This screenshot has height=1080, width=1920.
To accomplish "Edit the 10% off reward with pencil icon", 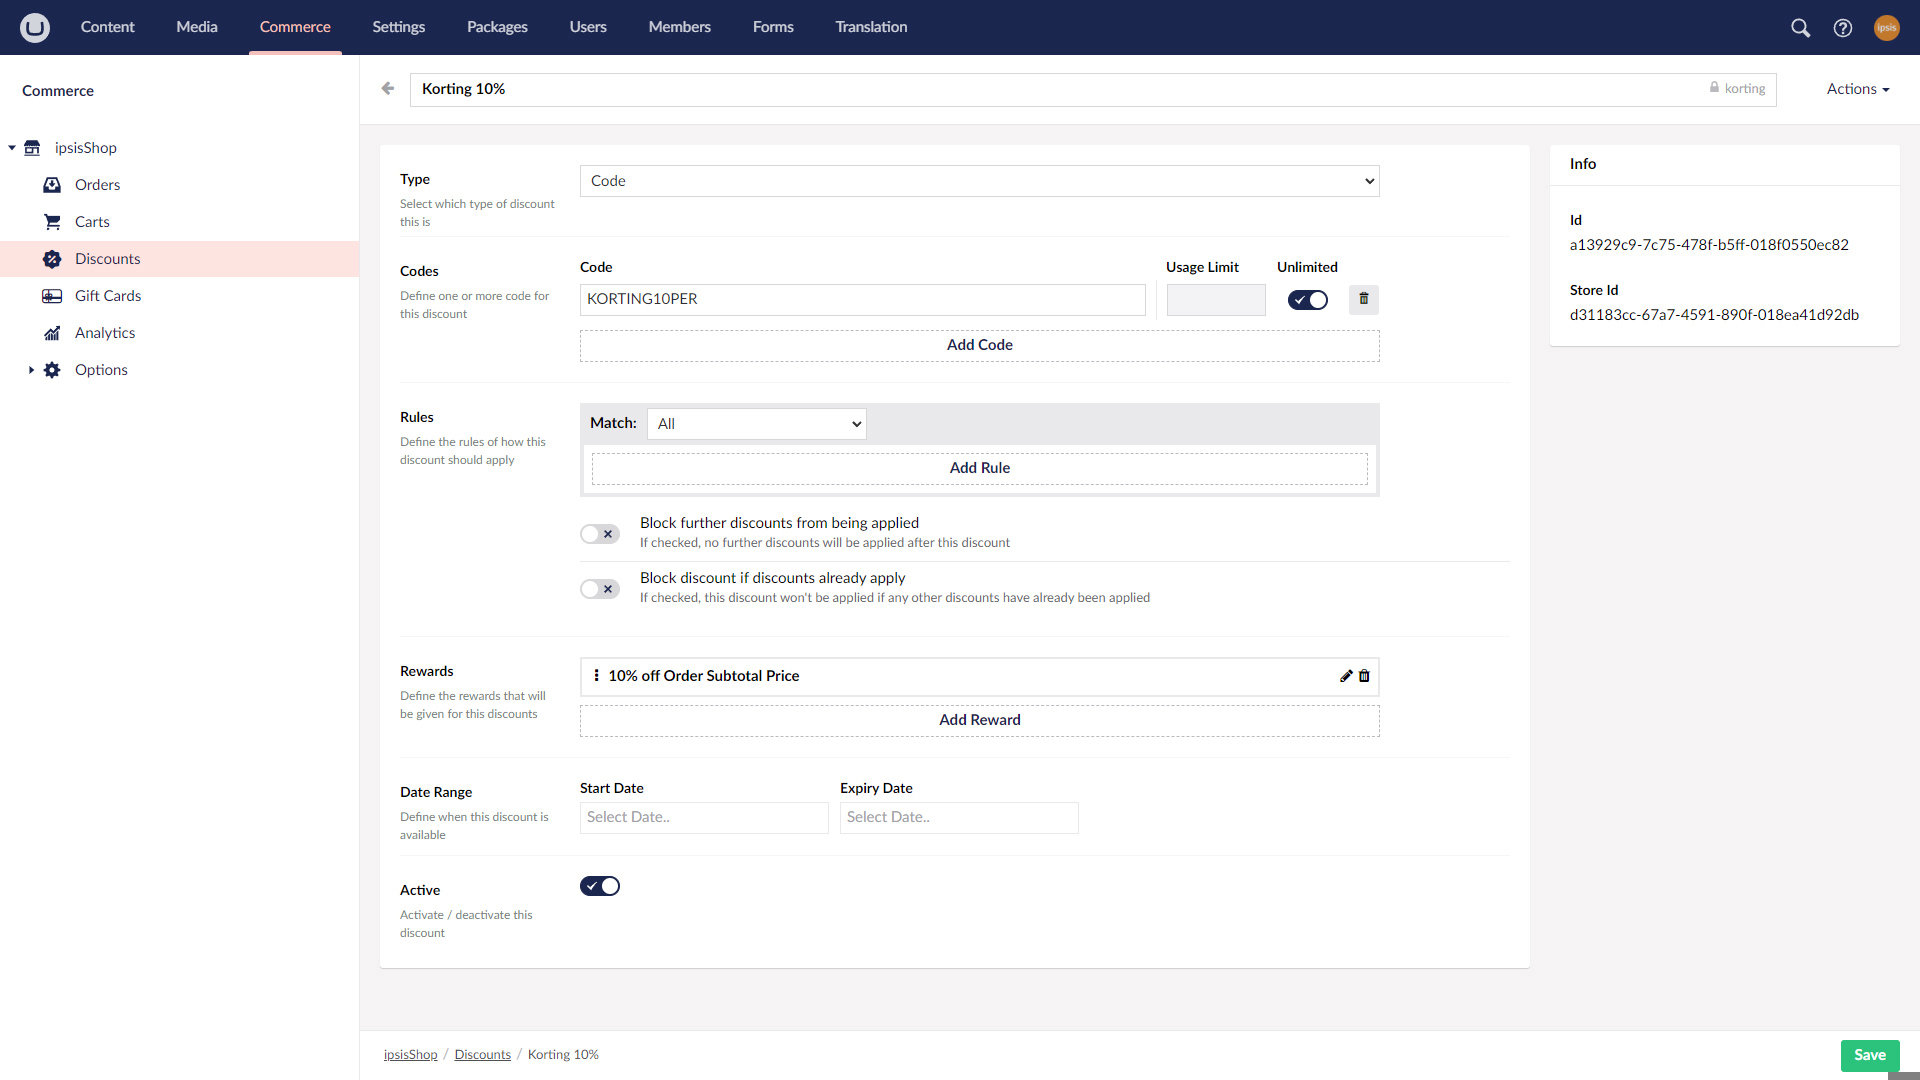I will click(x=1346, y=676).
